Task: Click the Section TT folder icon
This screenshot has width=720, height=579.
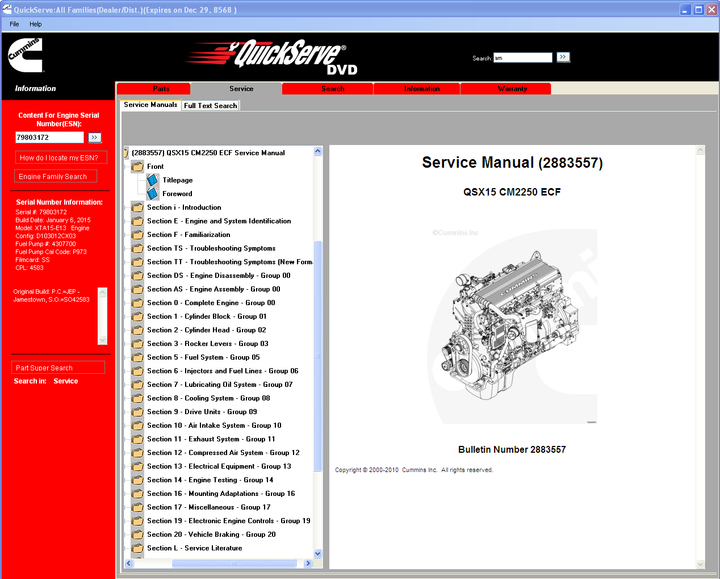Action: [137, 262]
